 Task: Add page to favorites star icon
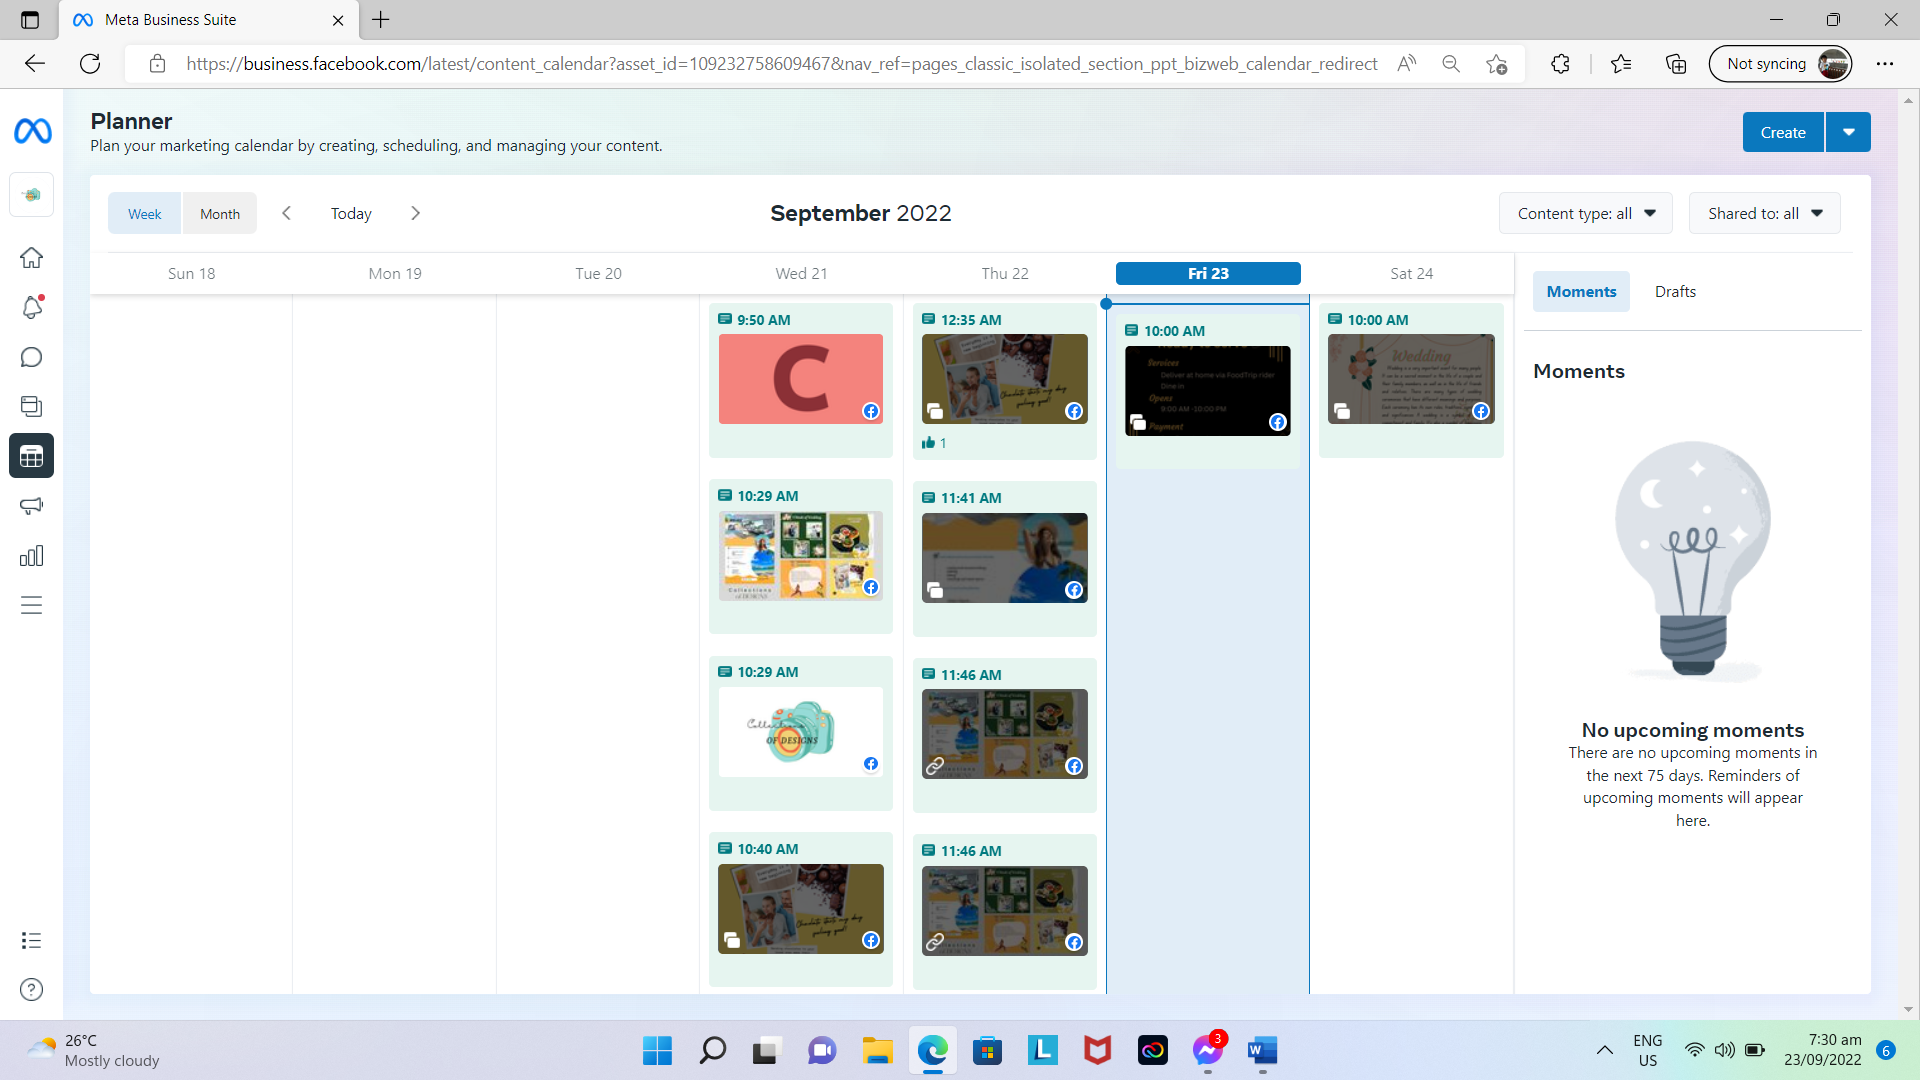click(x=1497, y=64)
